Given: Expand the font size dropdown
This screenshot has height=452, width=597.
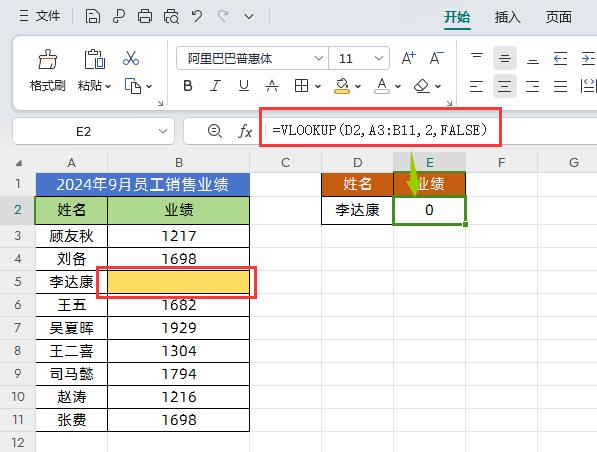Looking at the screenshot, I should [x=378, y=58].
